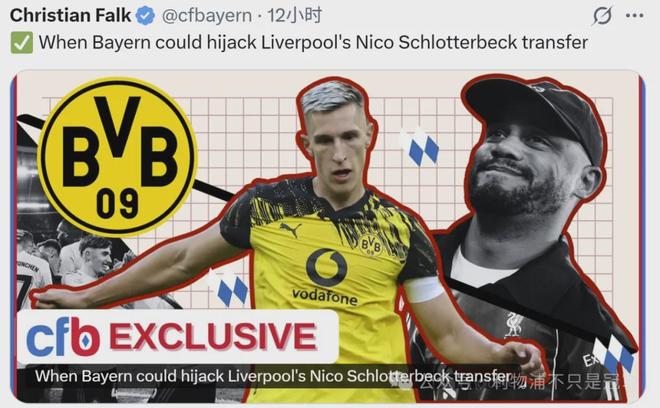
Task: Click the green checkmark emoji in tweet
Action: point(21,43)
